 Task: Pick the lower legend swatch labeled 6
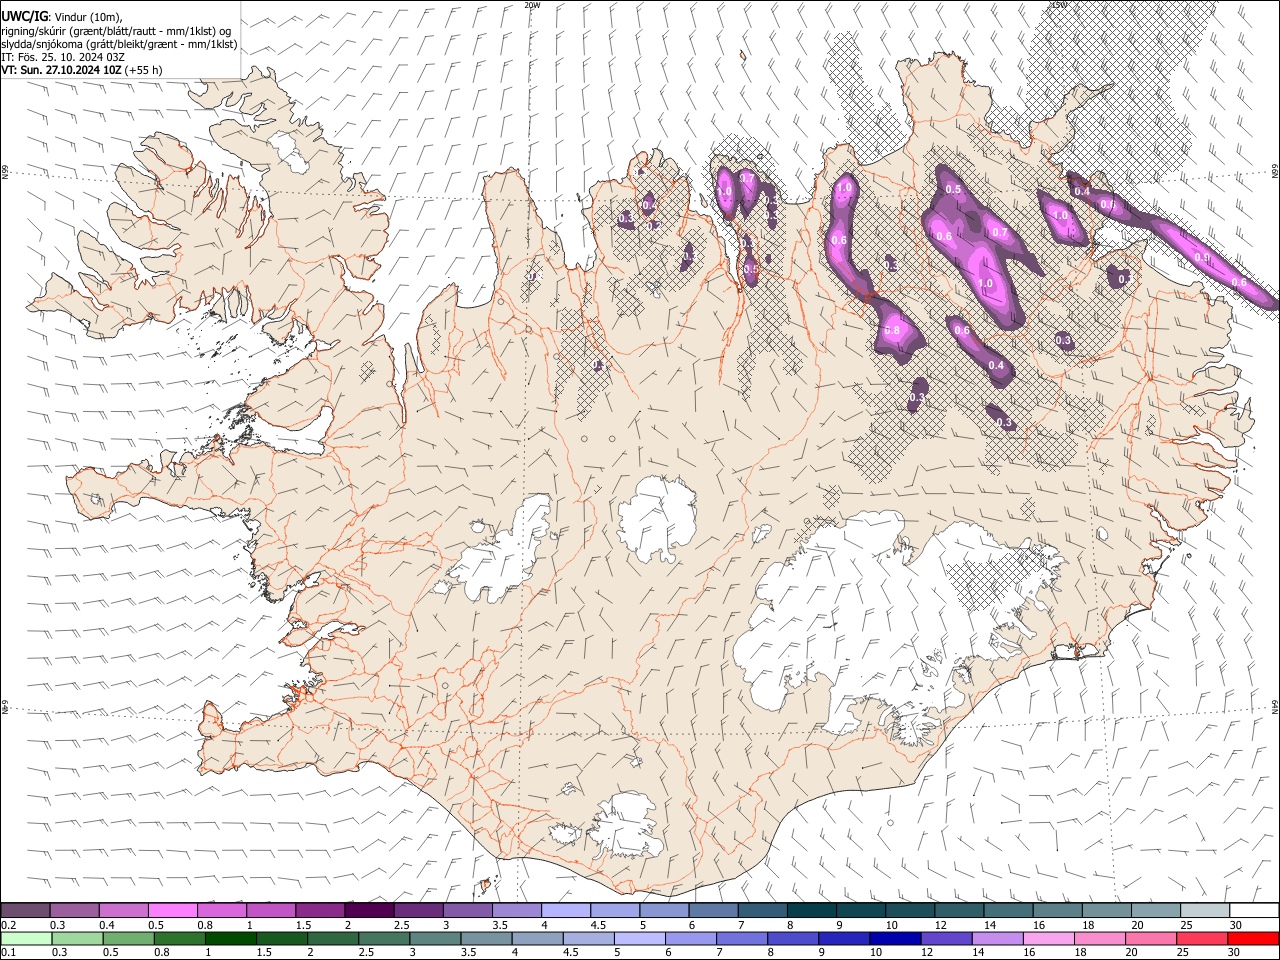[x=691, y=938]
